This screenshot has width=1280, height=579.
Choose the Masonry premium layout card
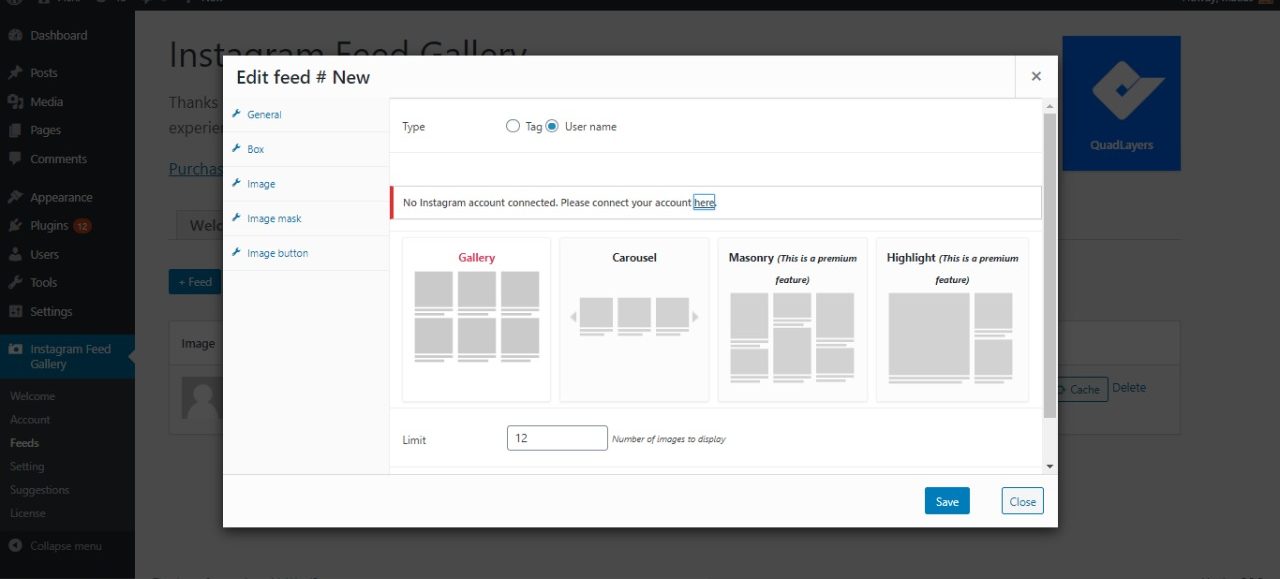click(792, 319)
